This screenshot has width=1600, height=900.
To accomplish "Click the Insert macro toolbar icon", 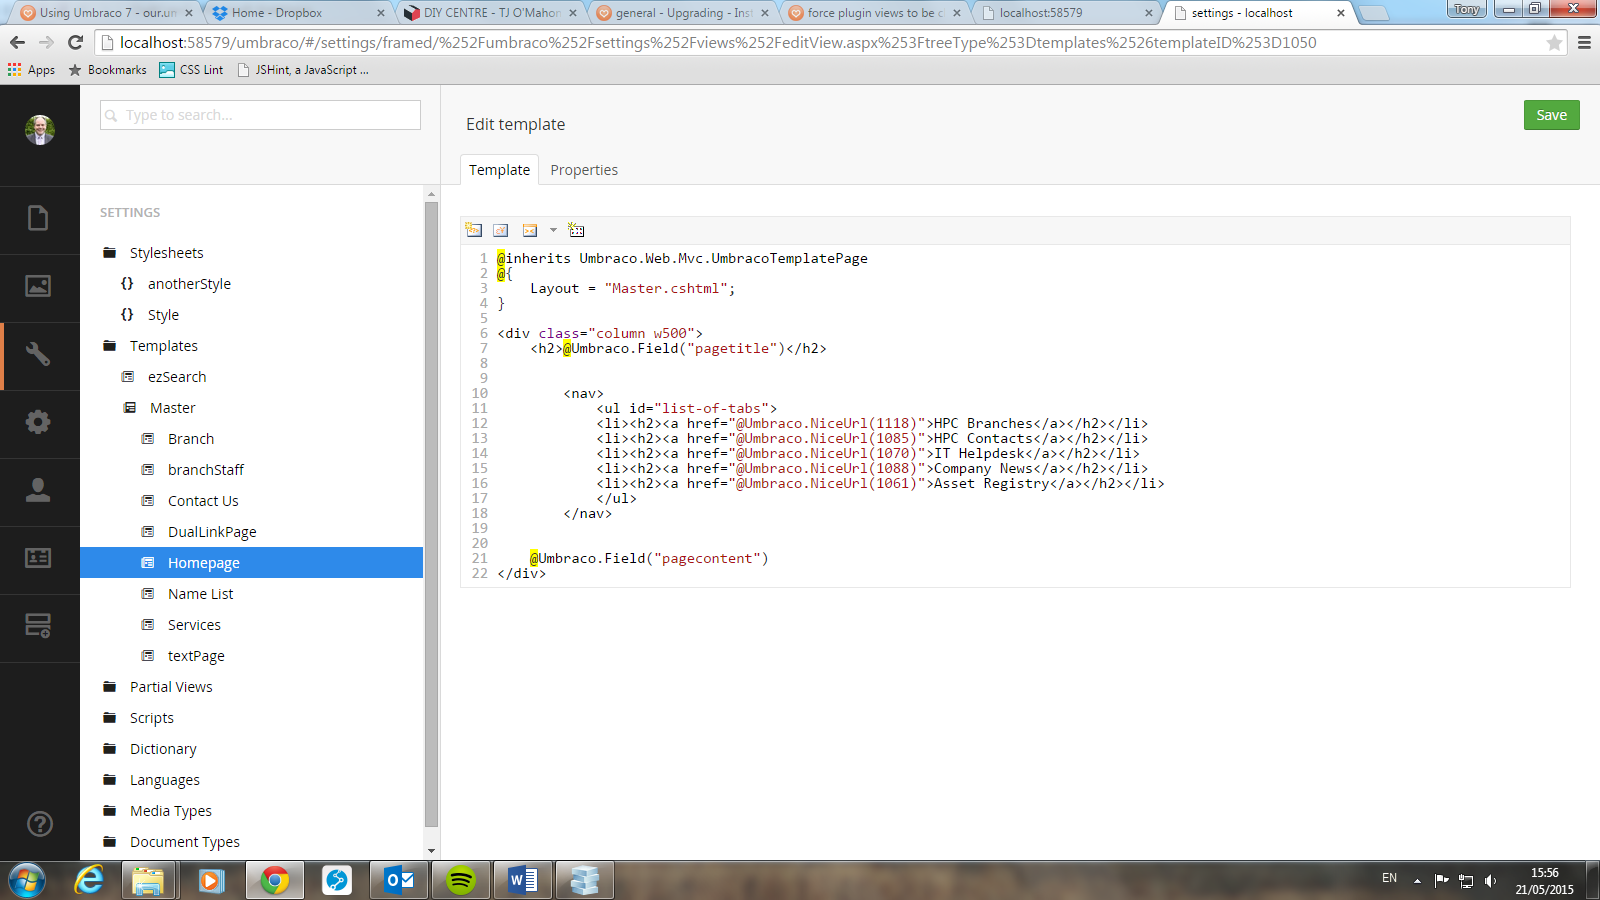I will (x=530, y=230).
